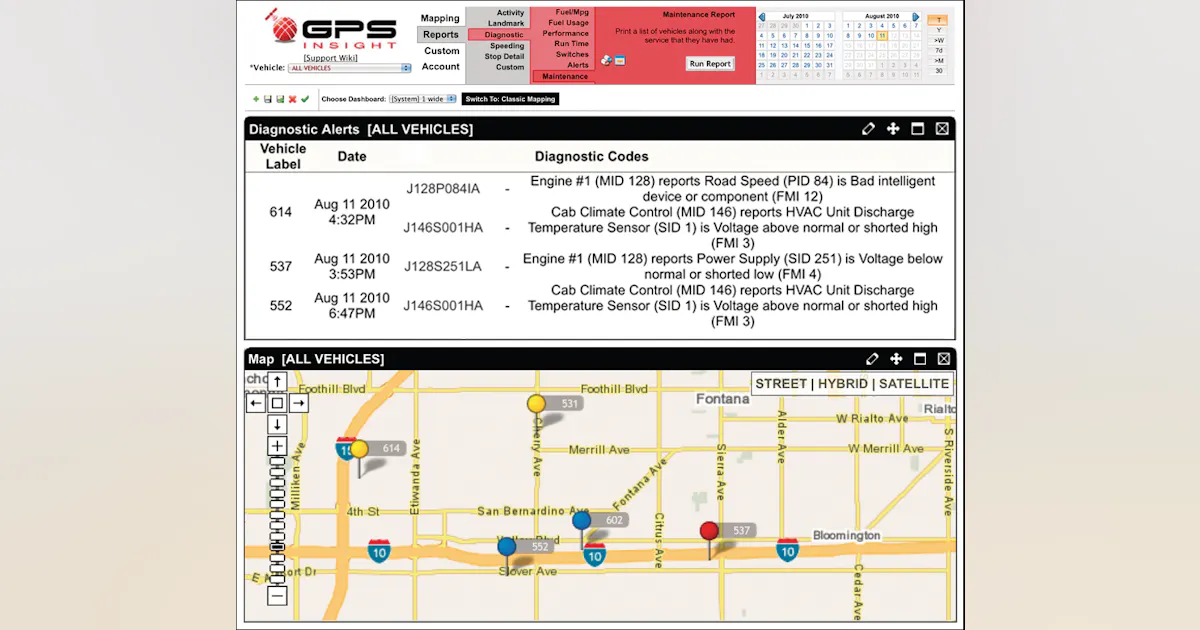Choose the Run Time diagnostic report
The width and height of the screenshot is (1200, 630).
(x=571, y=44)
